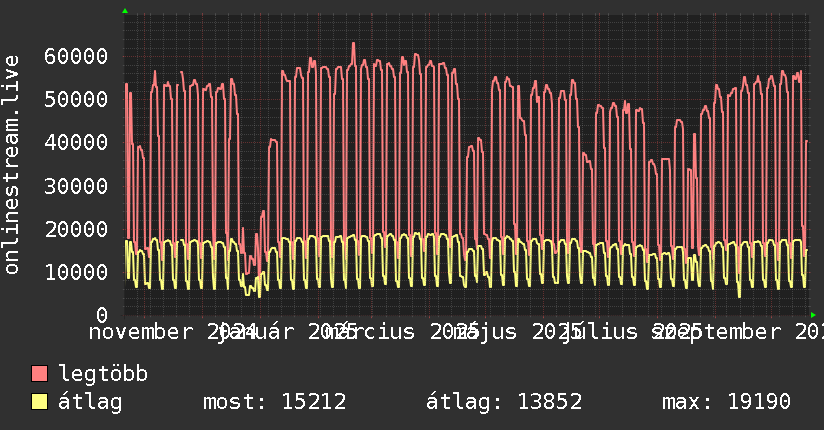Click the 30000 y-axis label
This screenshot has width=824, height=430.
(x=76, y=186)
